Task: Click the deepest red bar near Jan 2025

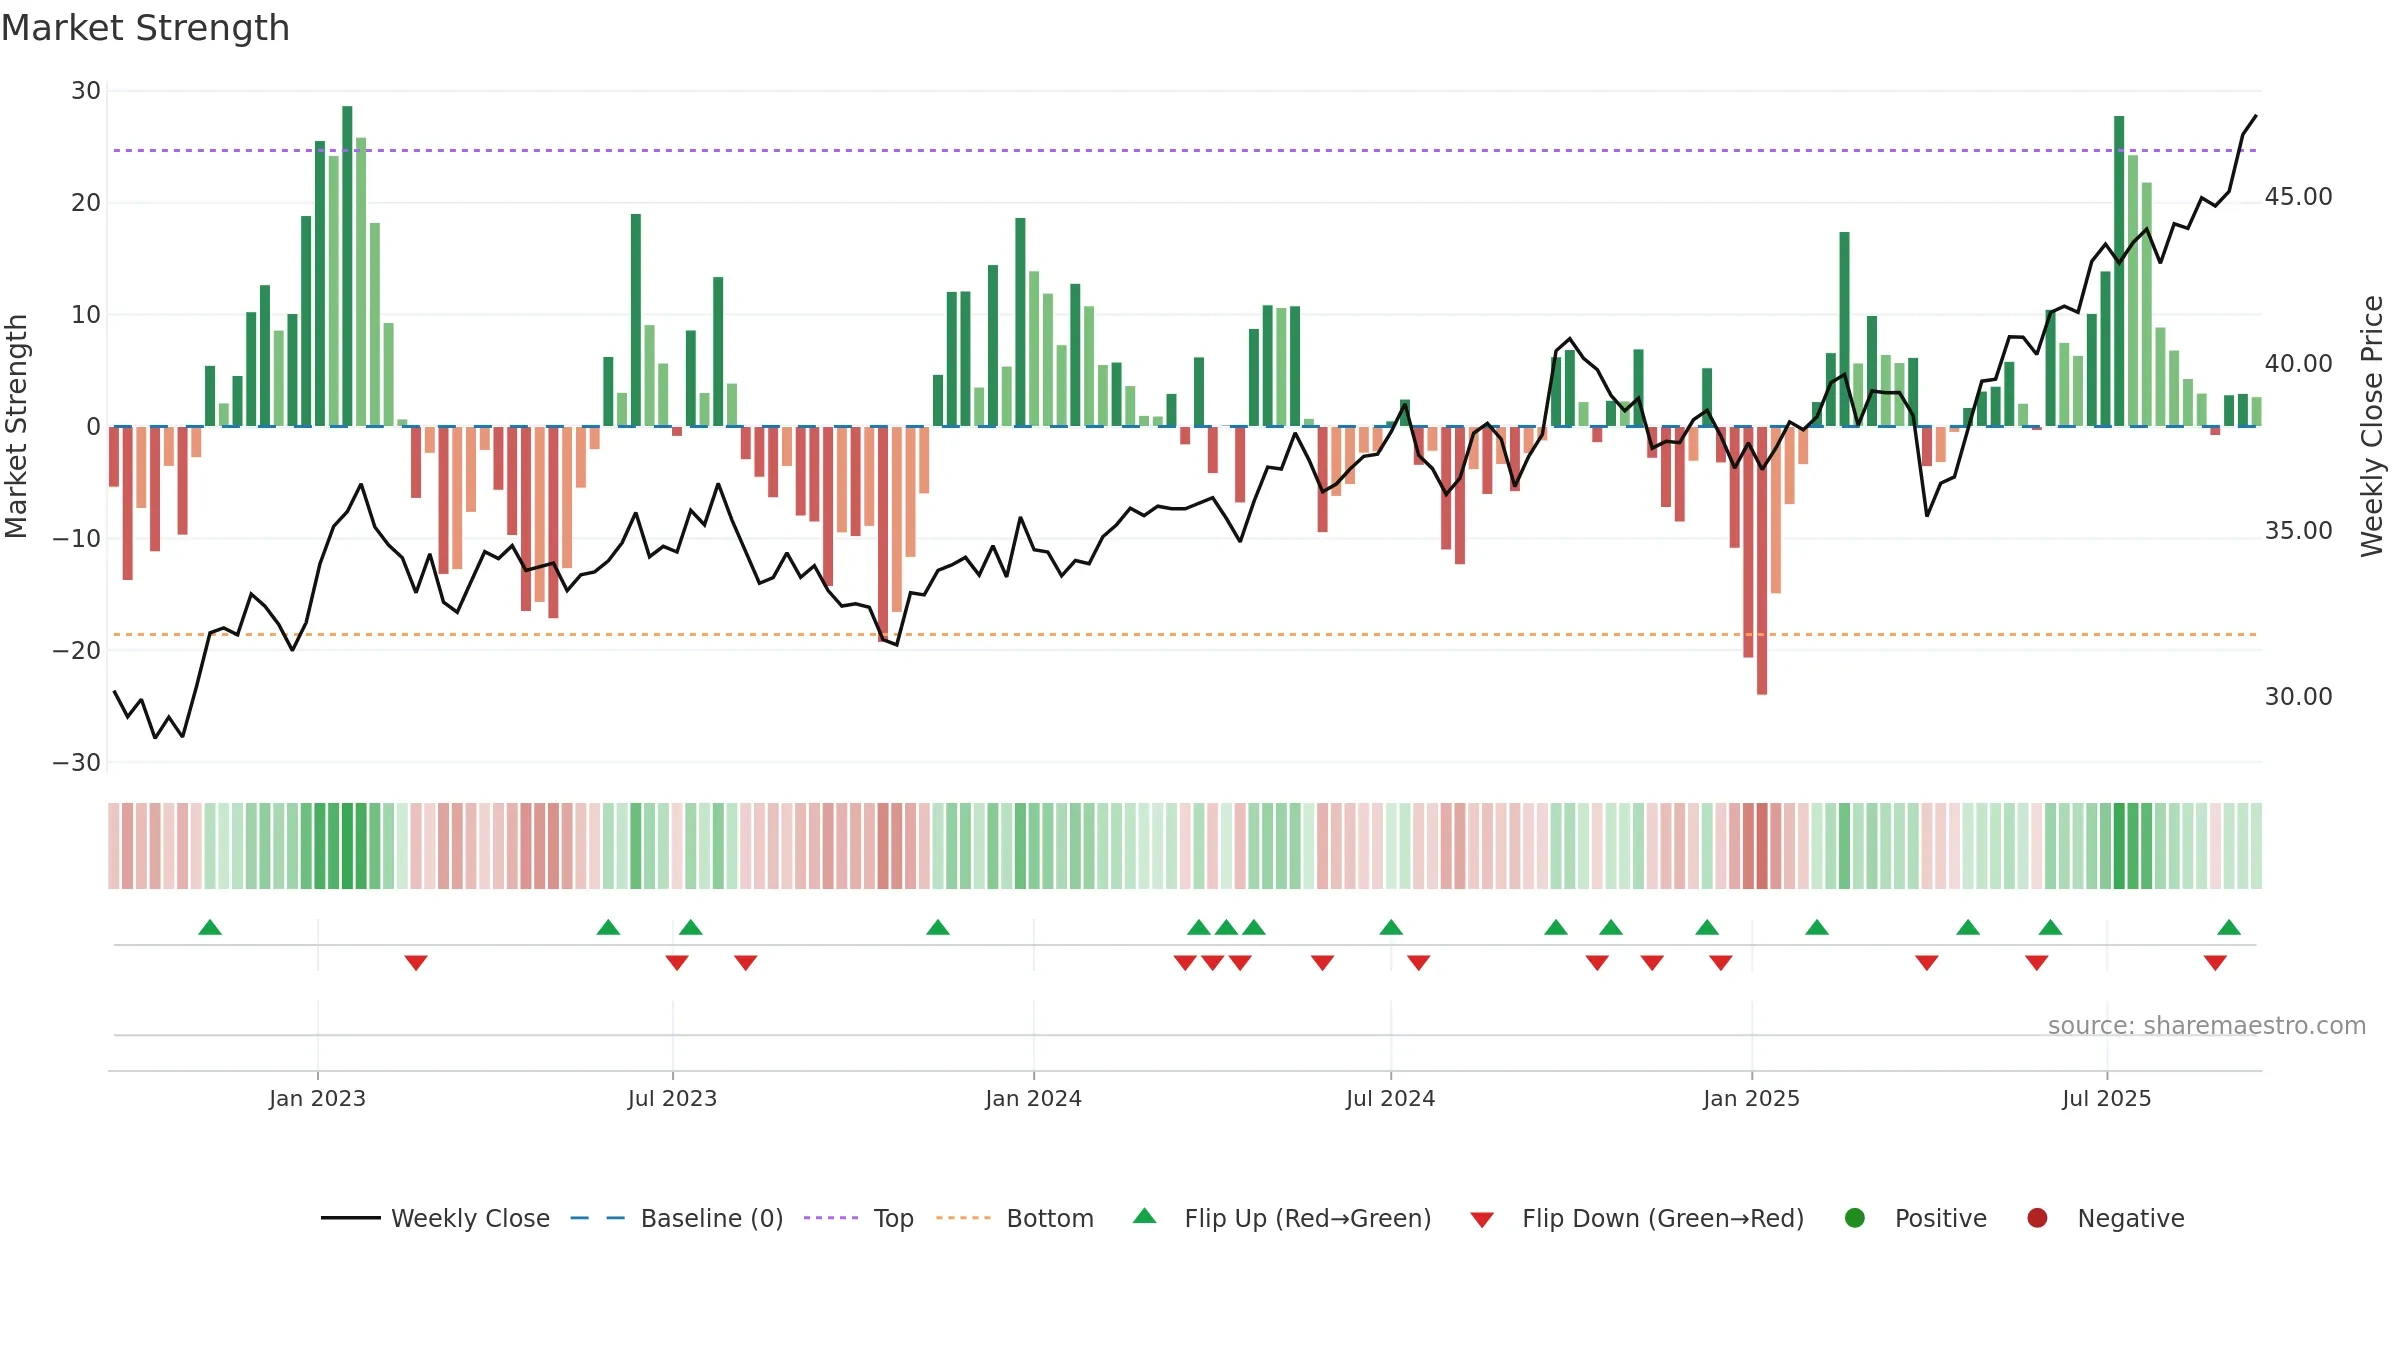Action: click(x=1762, y=560)
